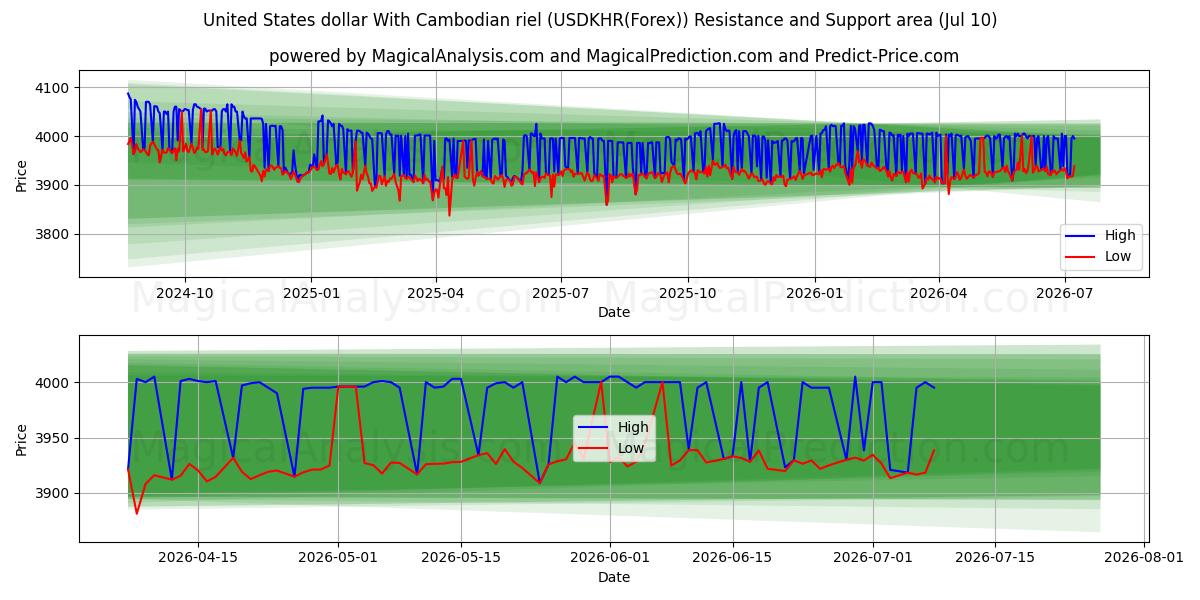Click the 2026-04 date tick label
This screenshot has width=1200, height=600.
938,293
